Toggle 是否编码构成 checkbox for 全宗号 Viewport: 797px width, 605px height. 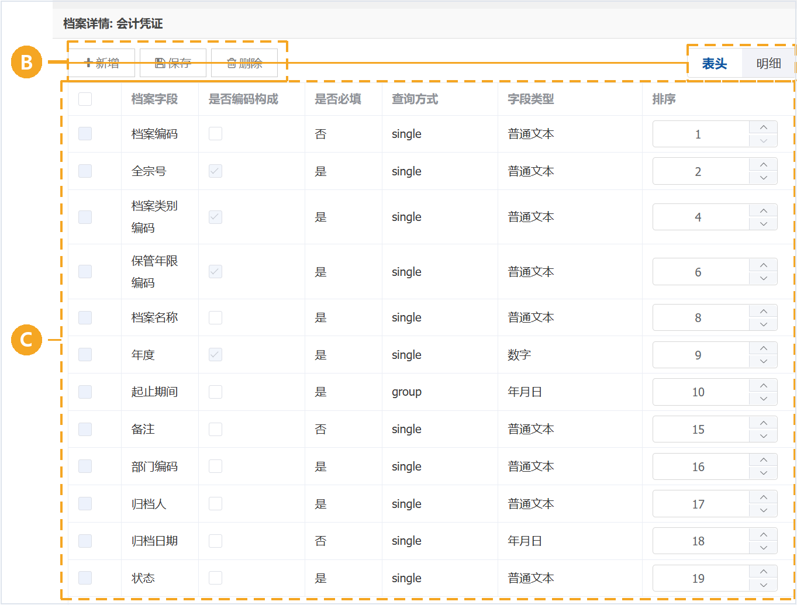216,171
